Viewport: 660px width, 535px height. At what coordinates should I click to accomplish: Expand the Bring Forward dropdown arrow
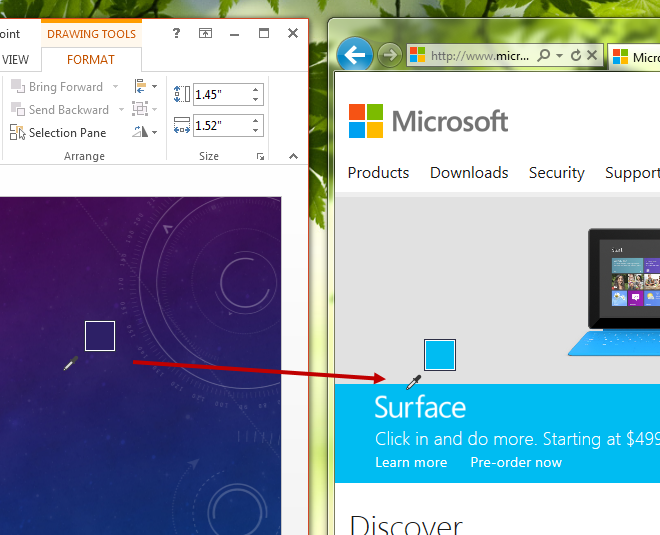click(x=116, y=87)
